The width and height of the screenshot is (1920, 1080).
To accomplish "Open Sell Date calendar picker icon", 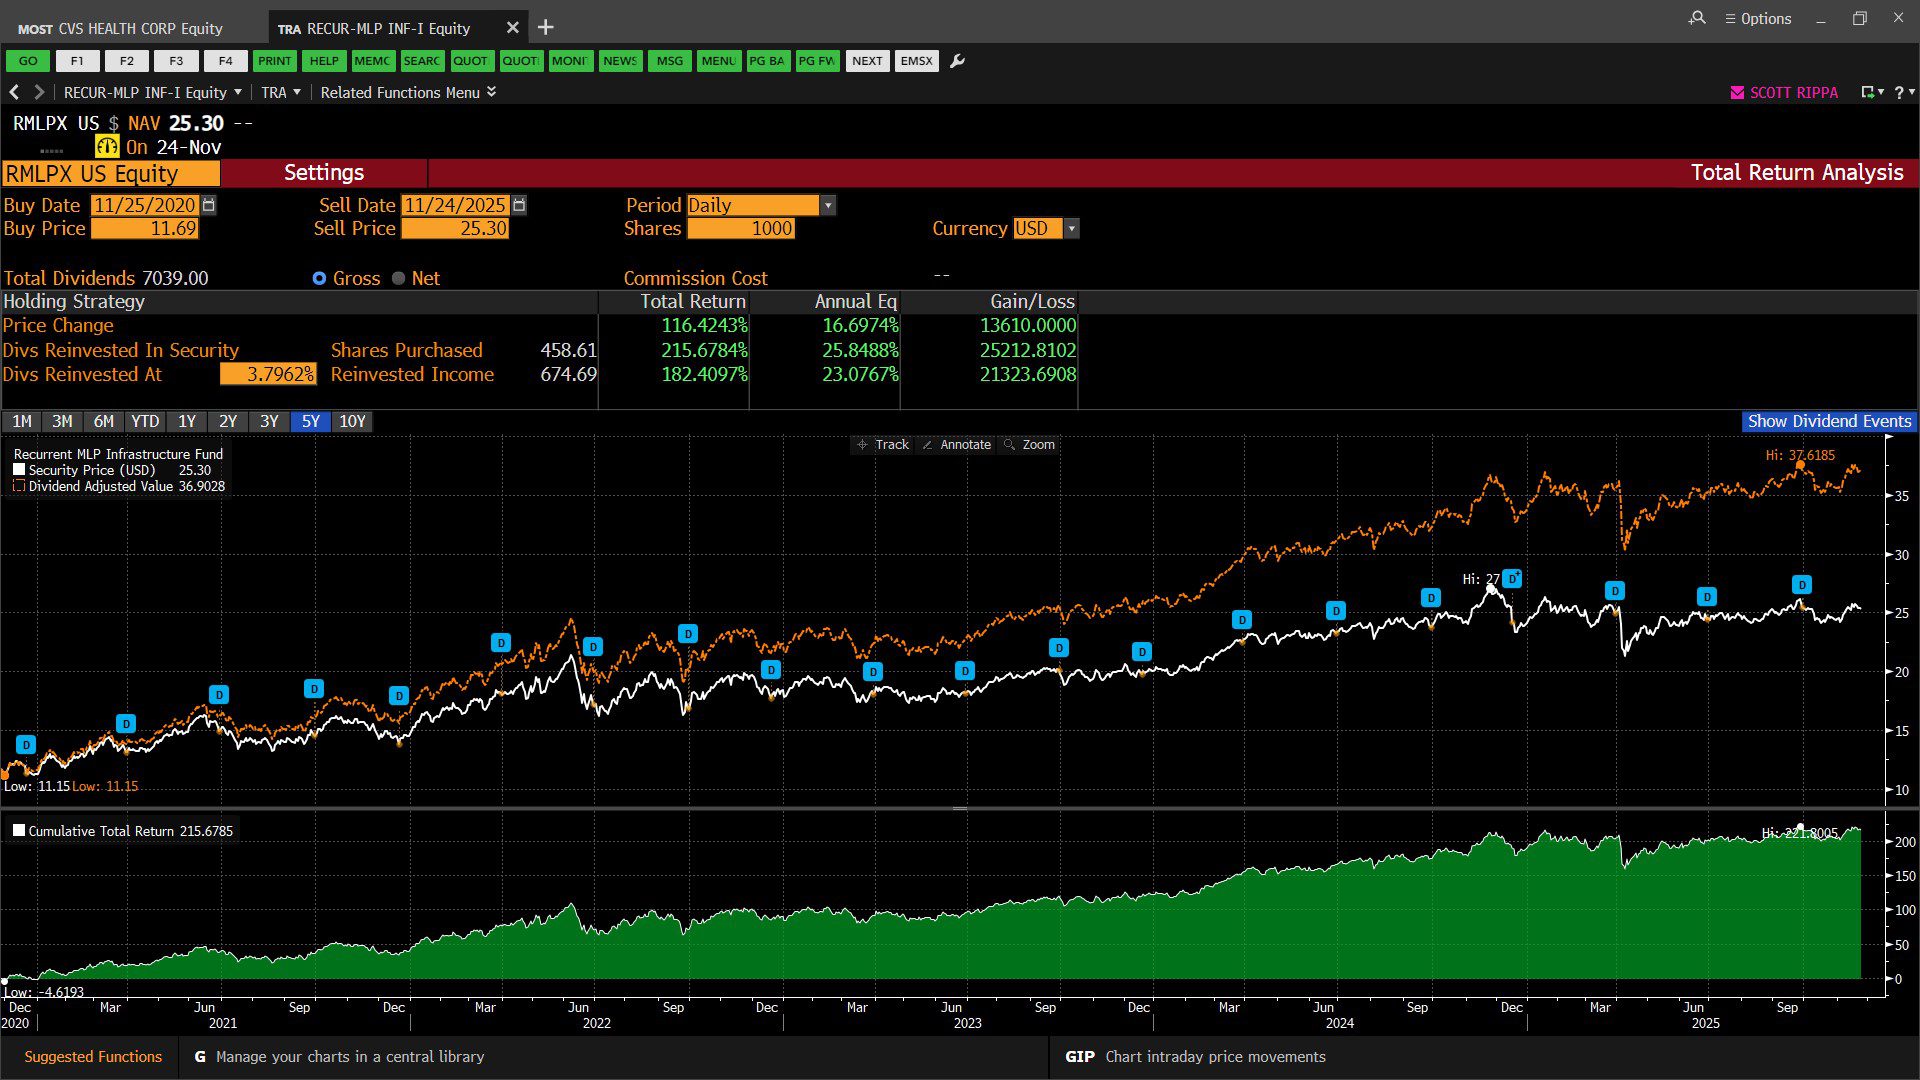I will click(519, 205).
